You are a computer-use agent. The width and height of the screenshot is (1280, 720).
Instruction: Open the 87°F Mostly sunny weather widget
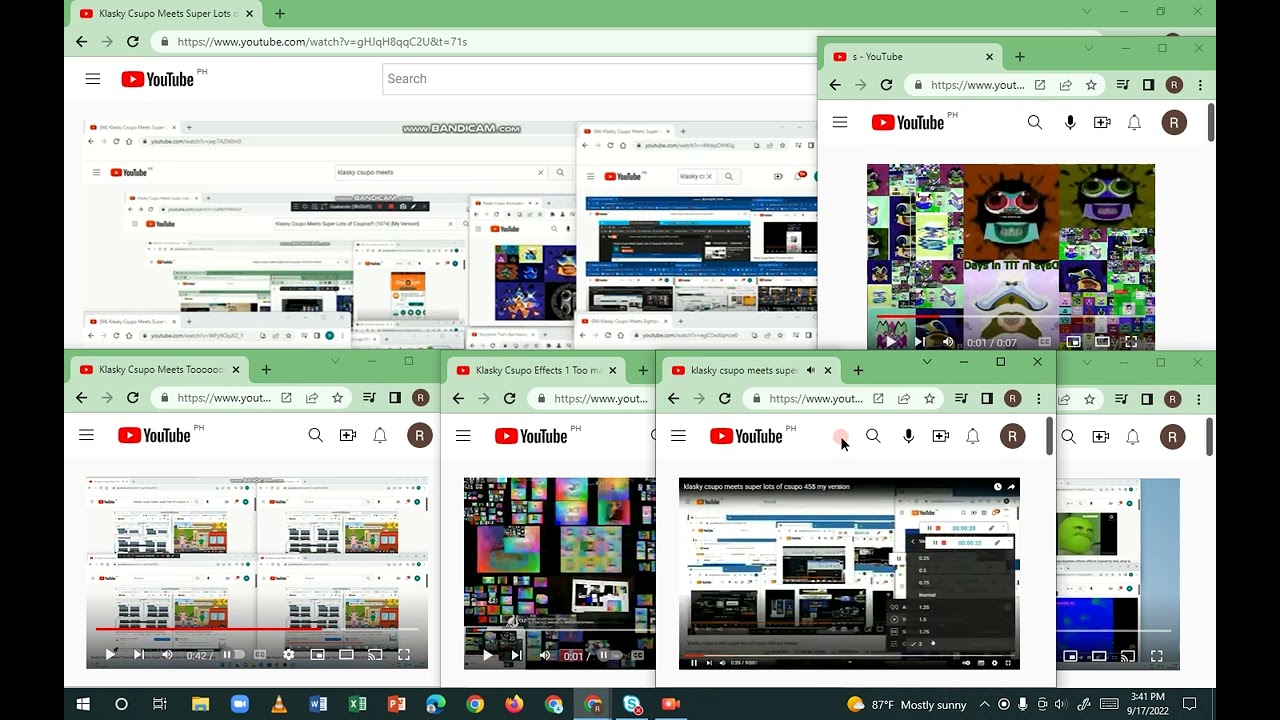tap(906, 704)
